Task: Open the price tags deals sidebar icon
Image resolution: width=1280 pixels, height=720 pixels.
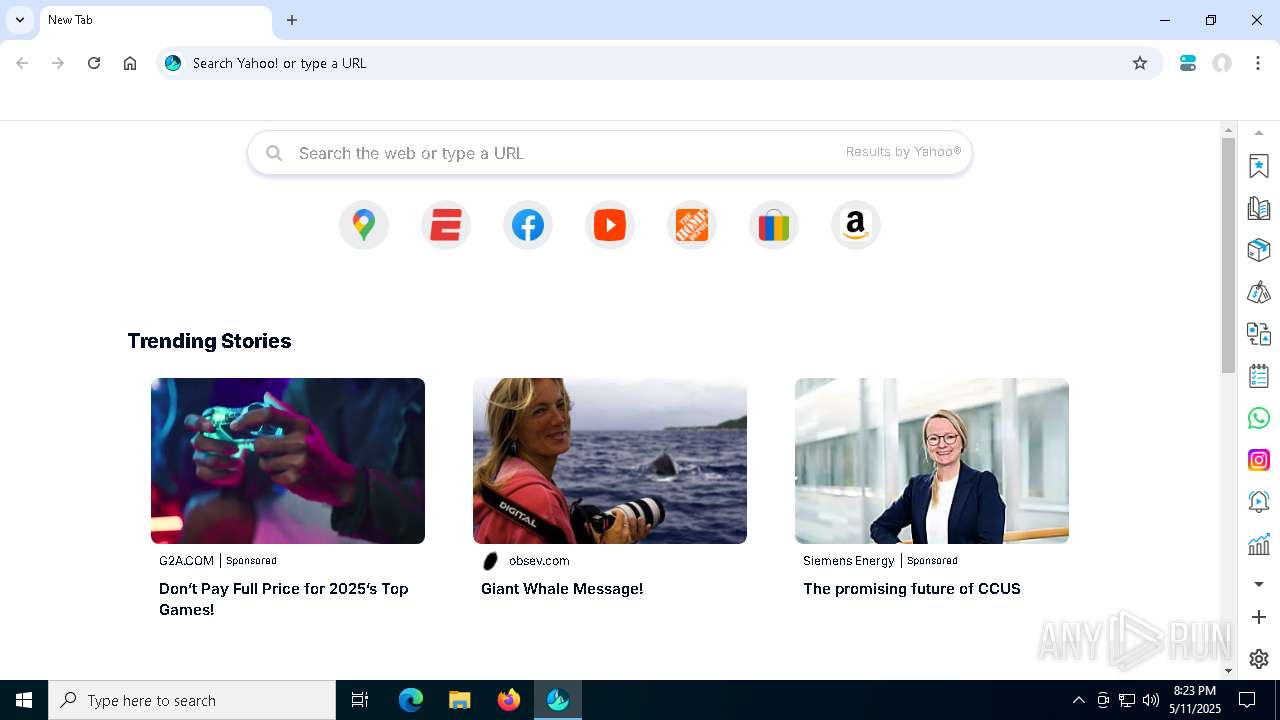Action: click(x=1259, y=292)
